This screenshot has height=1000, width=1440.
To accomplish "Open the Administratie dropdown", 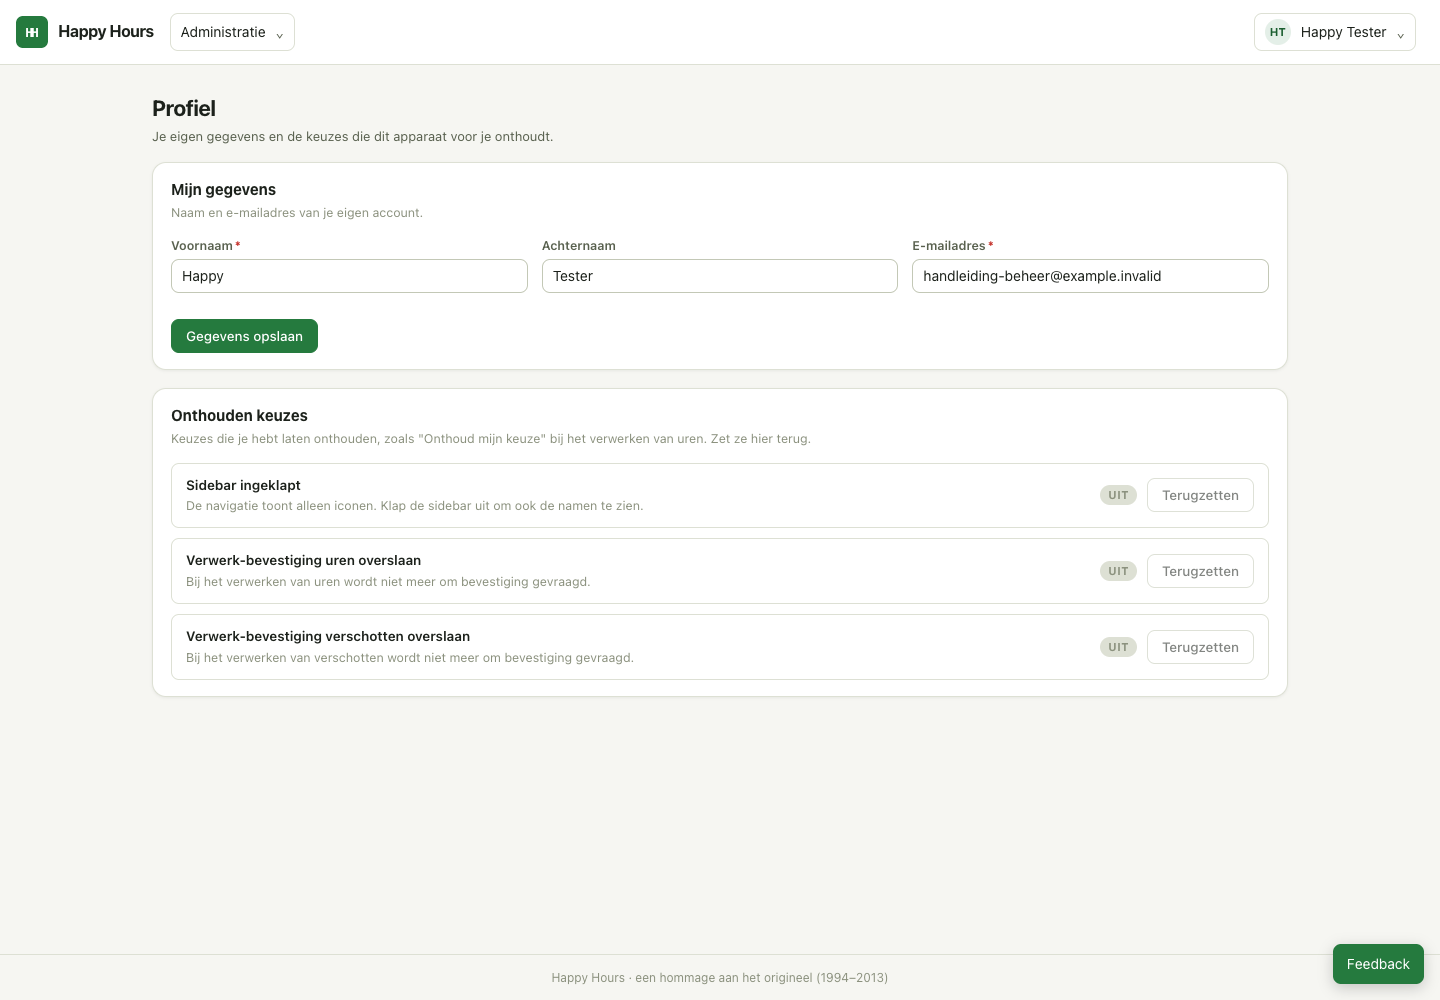I will point(232,32).
